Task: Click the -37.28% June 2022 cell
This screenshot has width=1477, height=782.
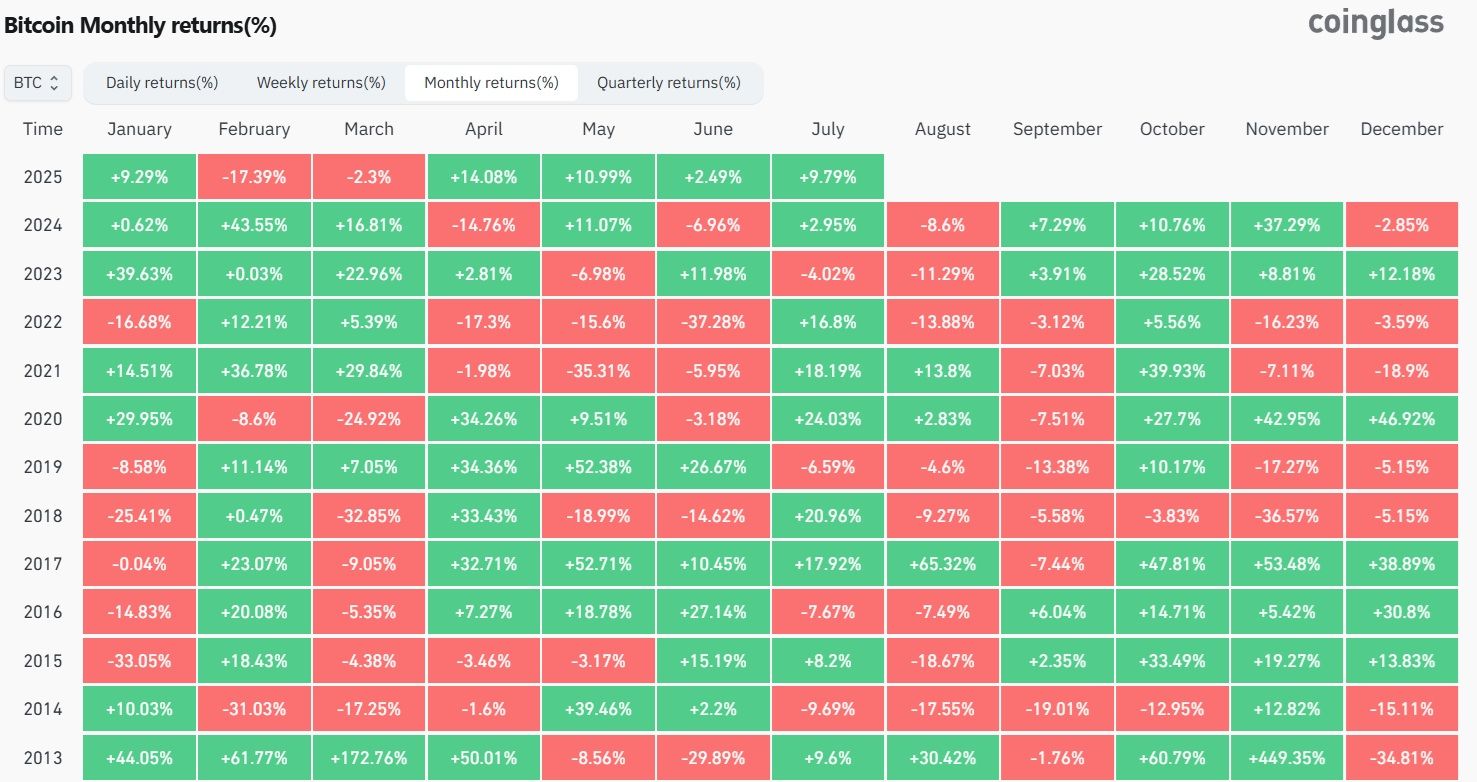Action: point(713,322)
